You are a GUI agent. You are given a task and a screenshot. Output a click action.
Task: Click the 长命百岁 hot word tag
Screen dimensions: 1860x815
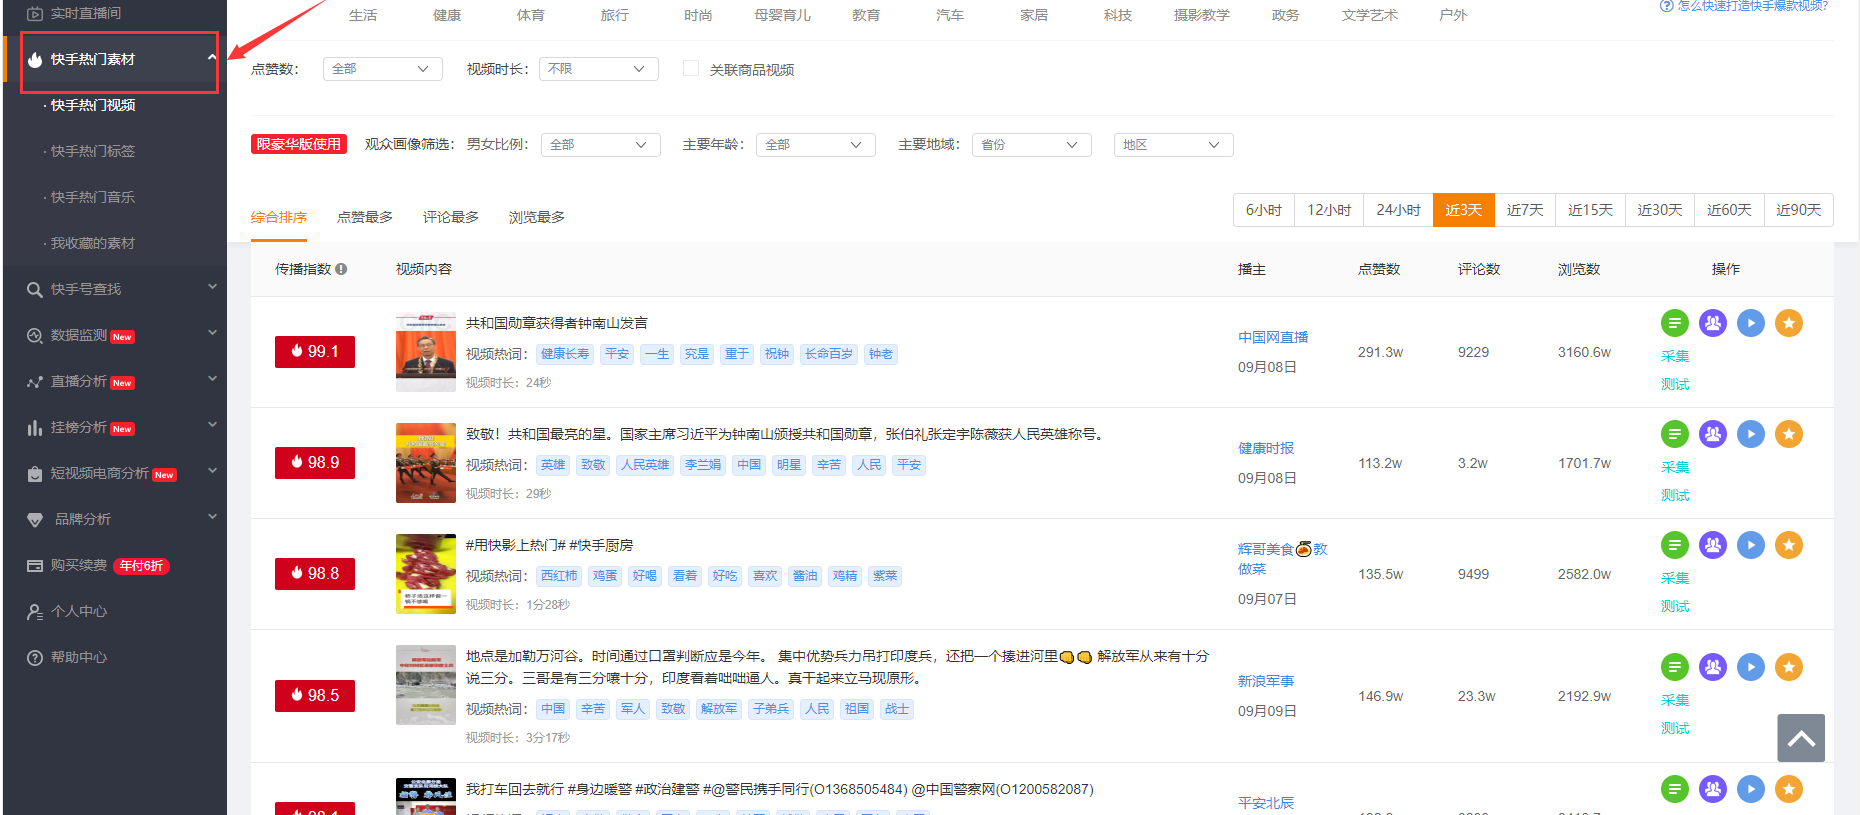point(829,354)
